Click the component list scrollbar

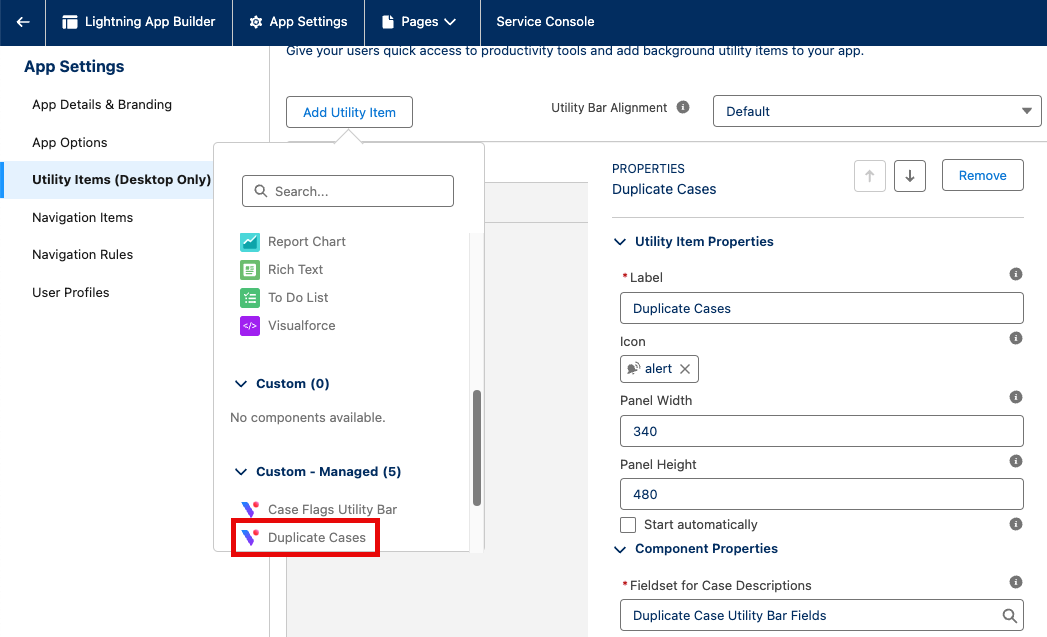pos(477,448)
